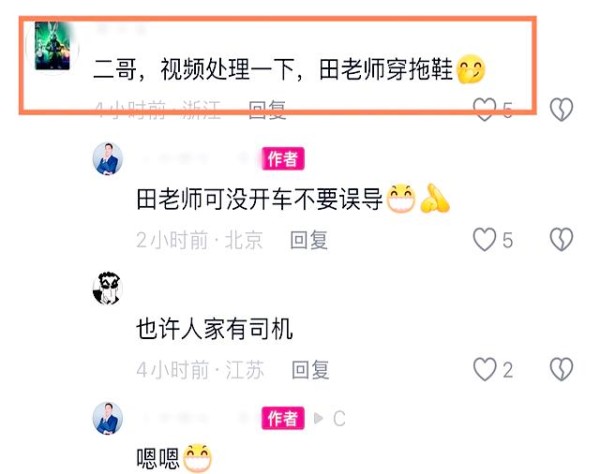Click 回复 under the Jiangsu comment
Viewport: 600px width, 474px height.
pyautogui.click(x=310, y=370)
